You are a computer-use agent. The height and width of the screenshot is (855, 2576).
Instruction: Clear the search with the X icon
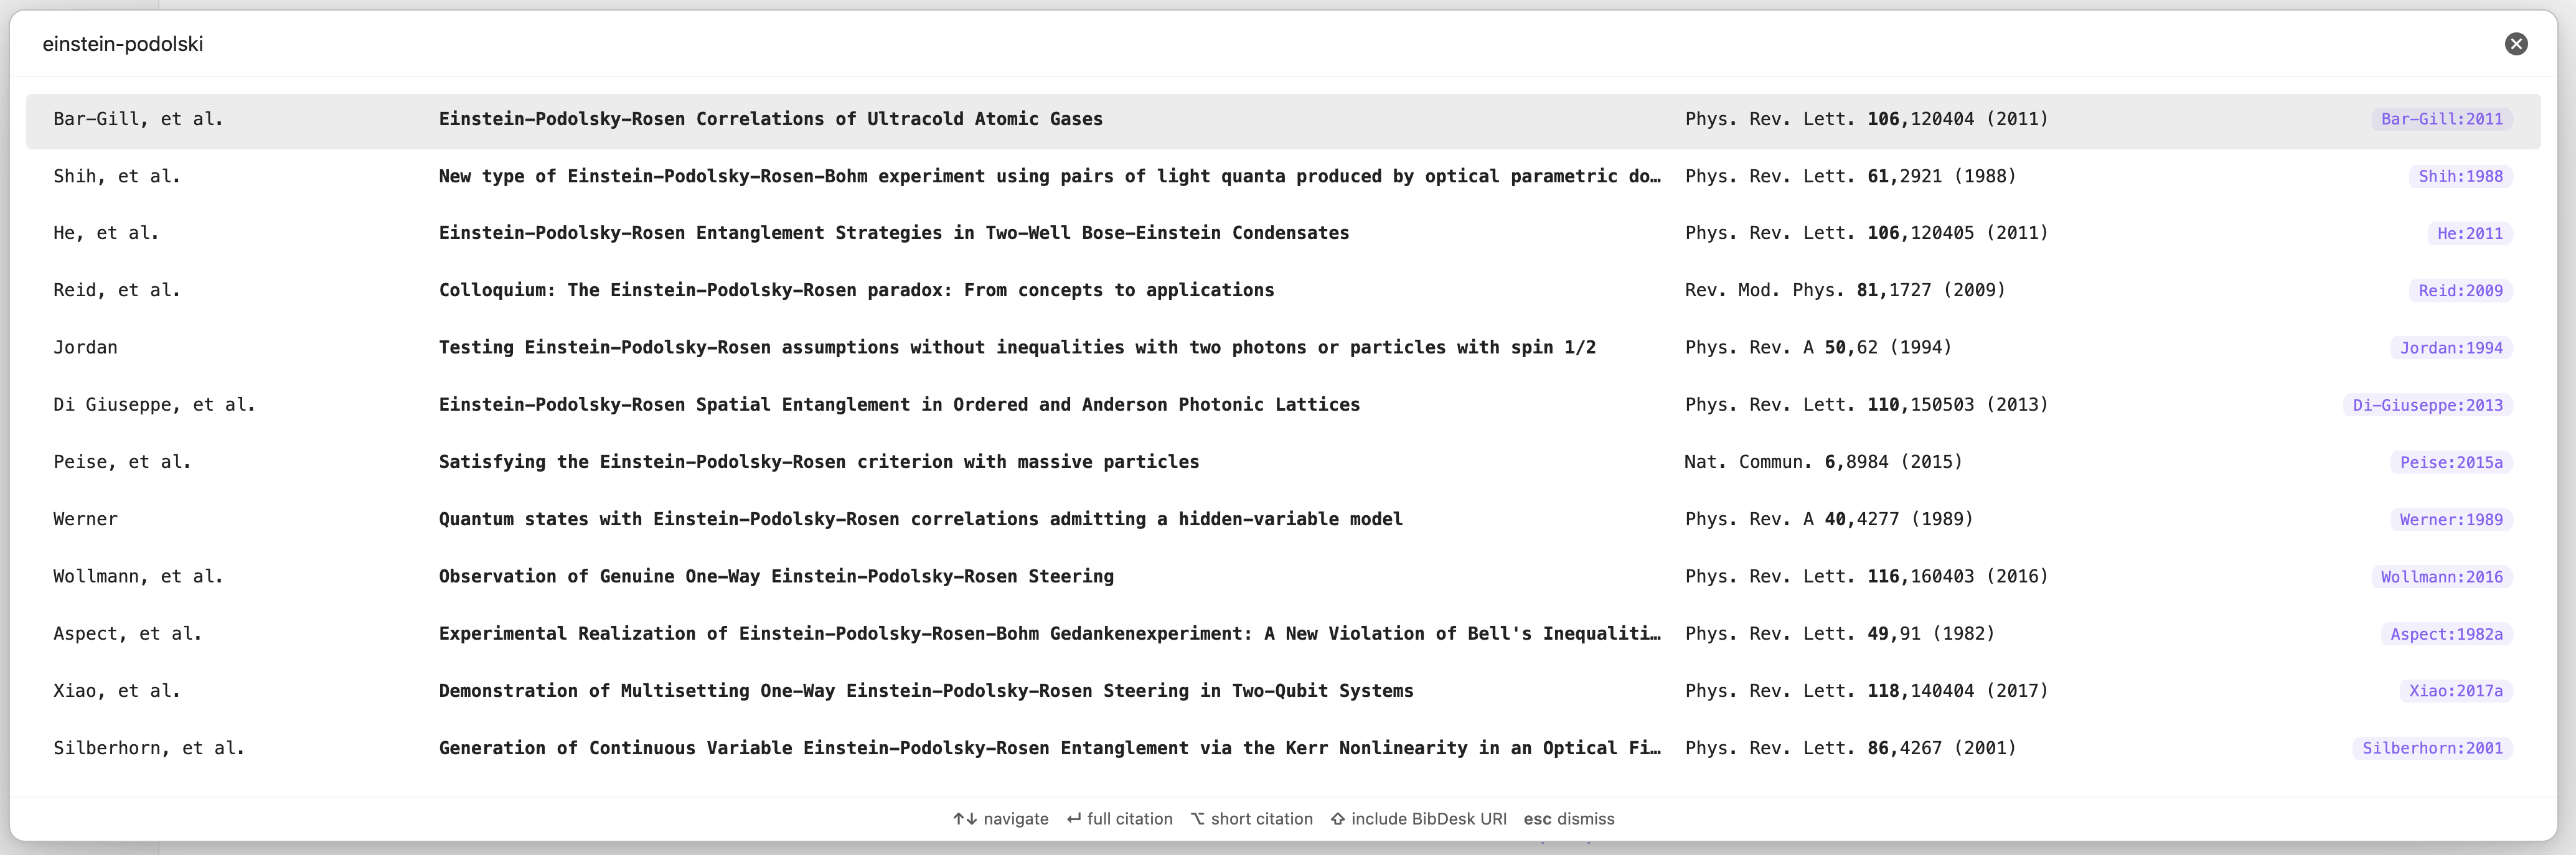(x=2516, y=44)
